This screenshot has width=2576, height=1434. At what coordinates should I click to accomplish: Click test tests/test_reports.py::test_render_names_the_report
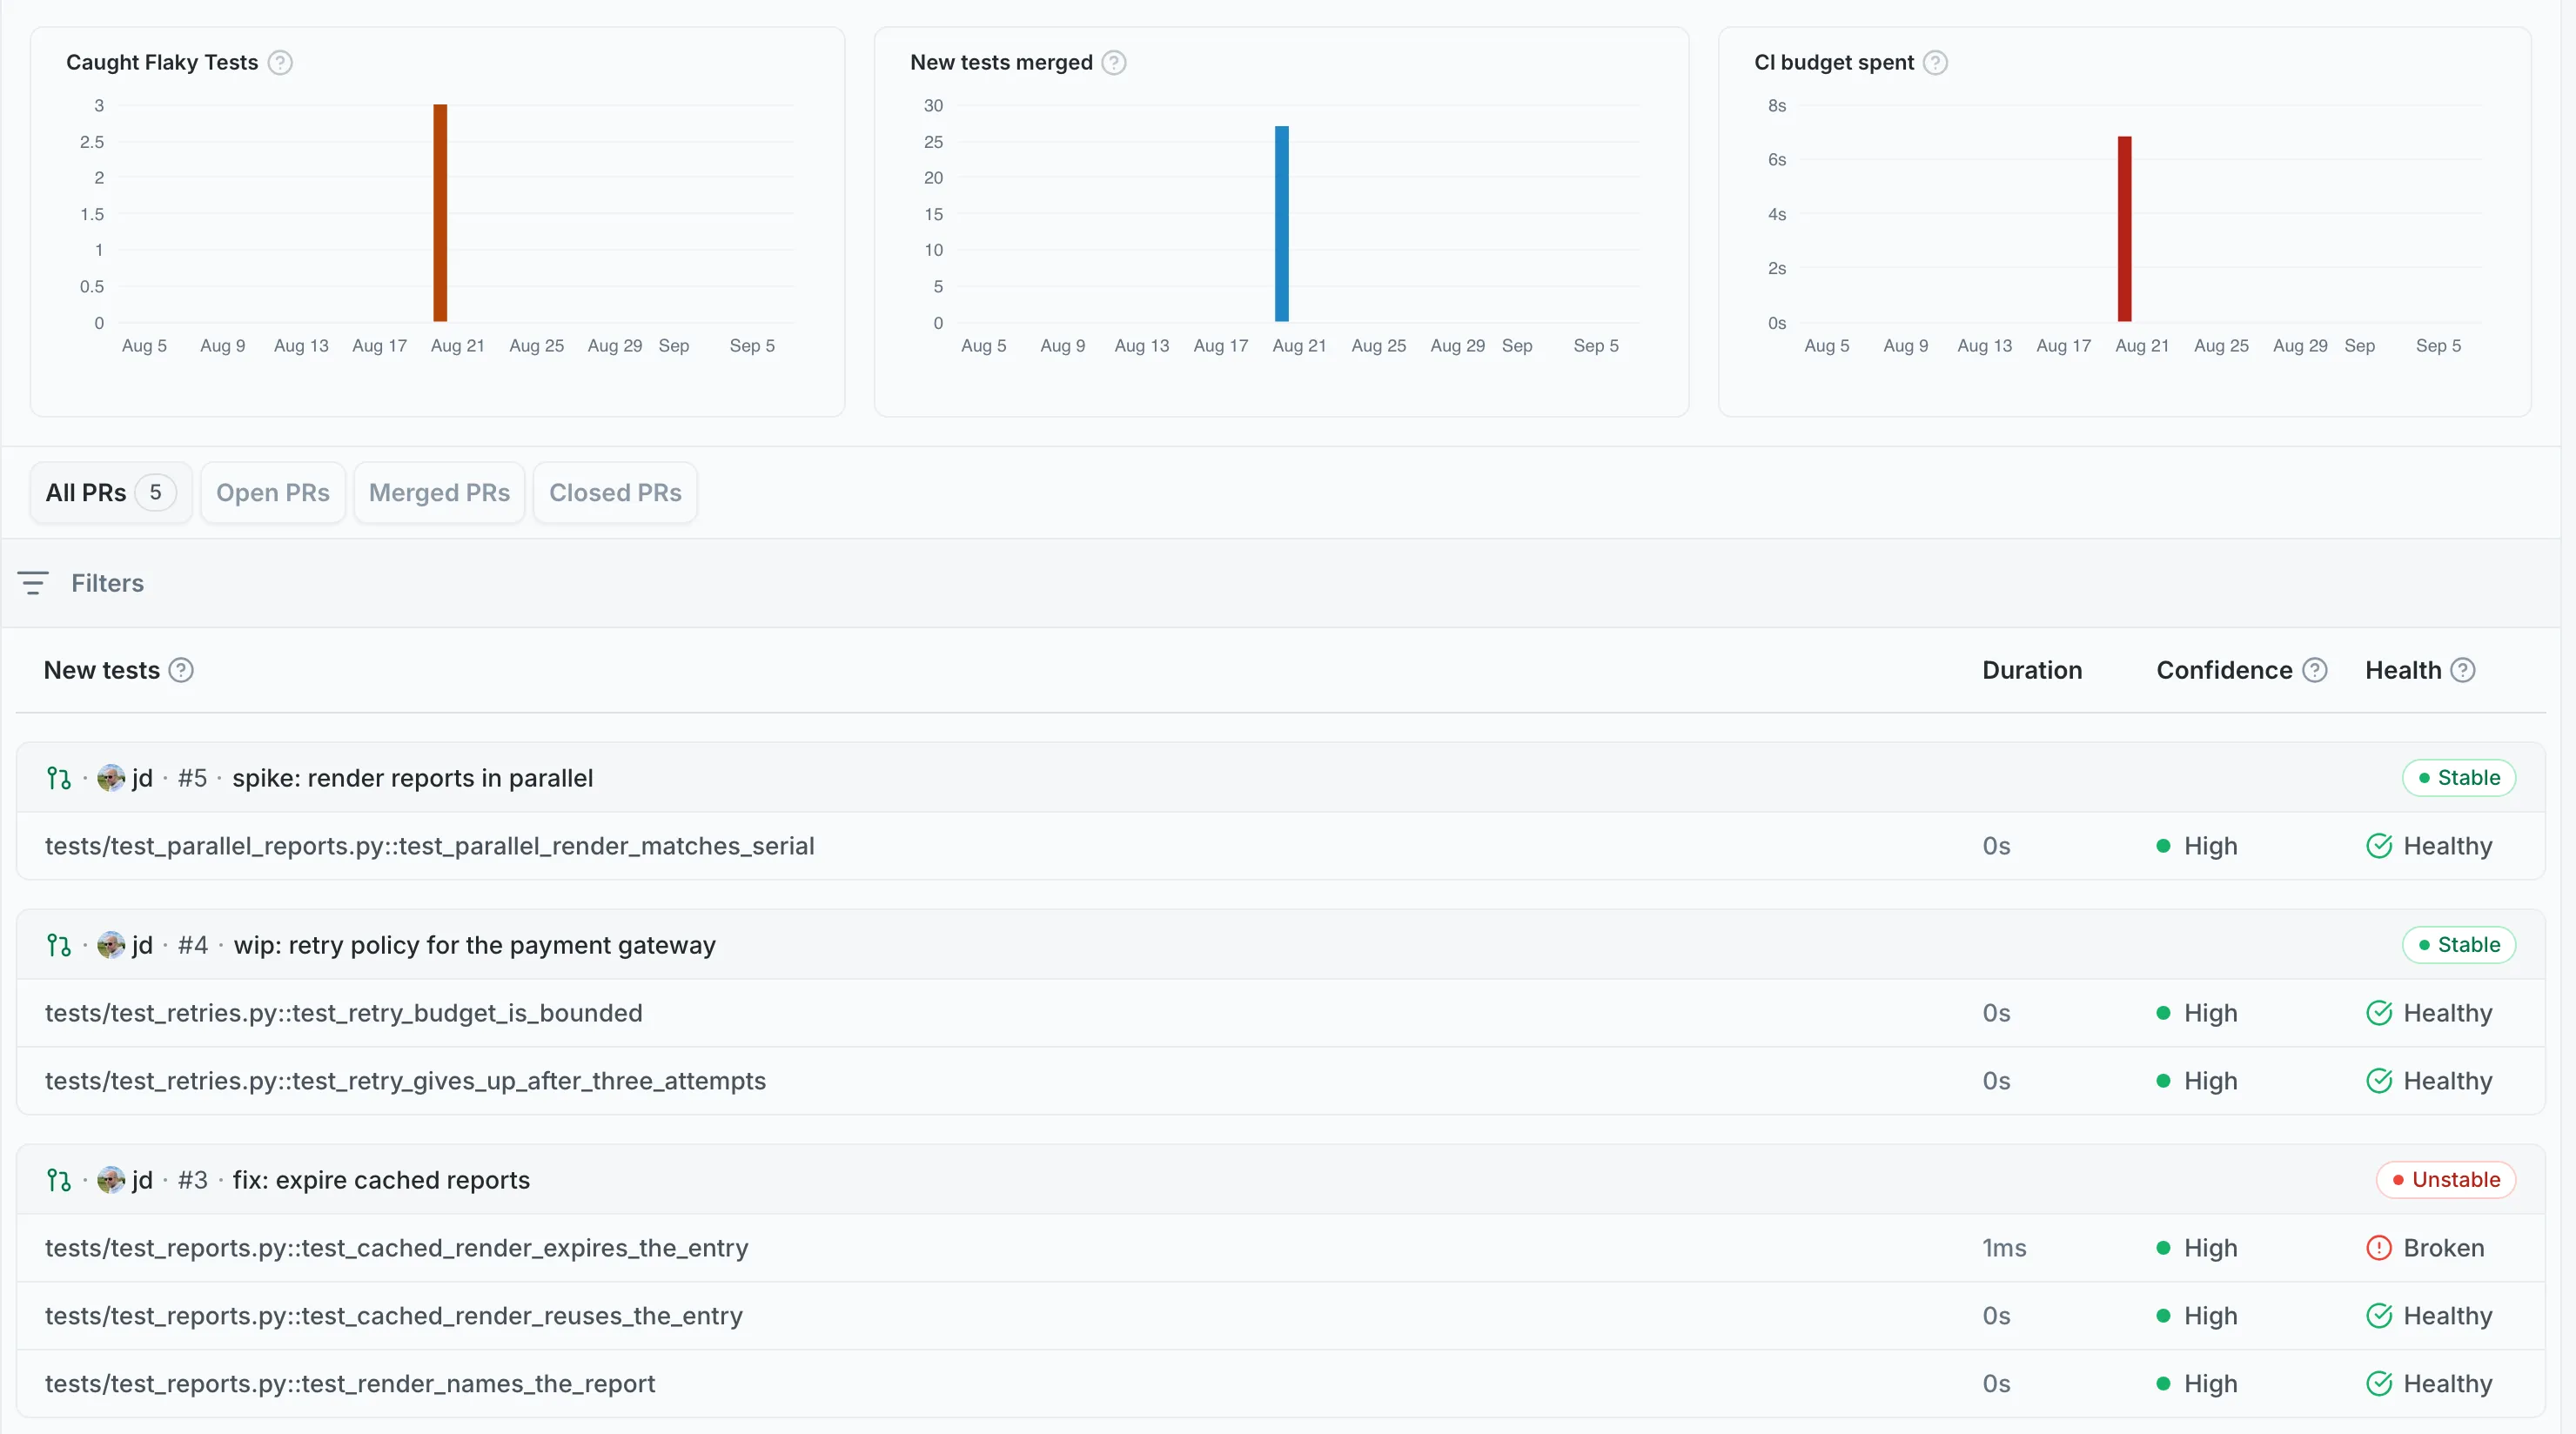pos(350,1384)
